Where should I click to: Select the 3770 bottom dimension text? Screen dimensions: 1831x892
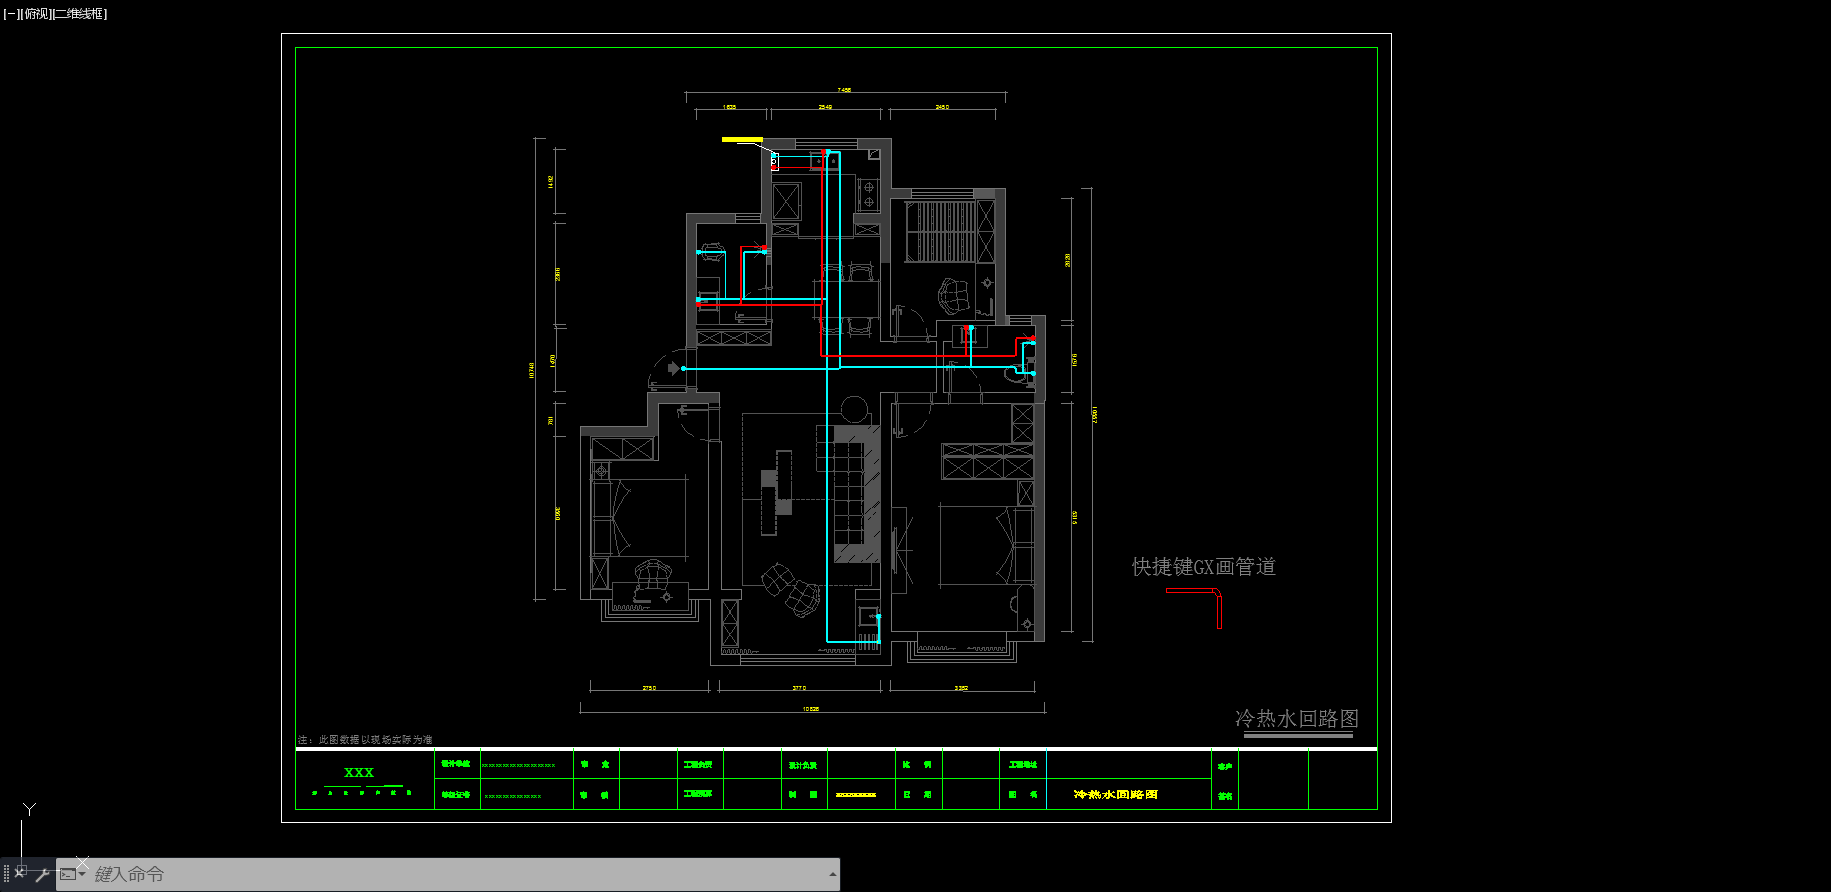799,688
